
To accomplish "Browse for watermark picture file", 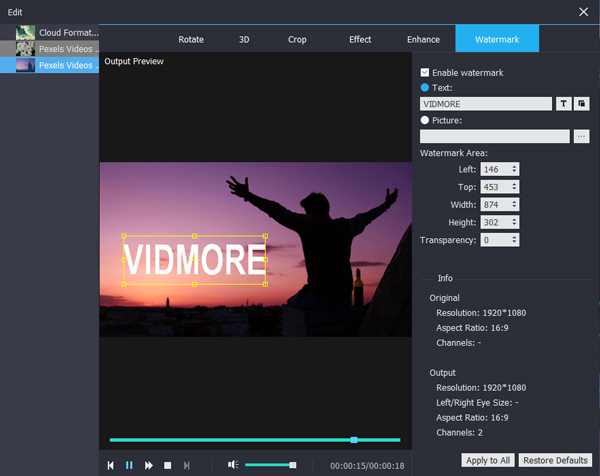I will (x=581, y=136).
